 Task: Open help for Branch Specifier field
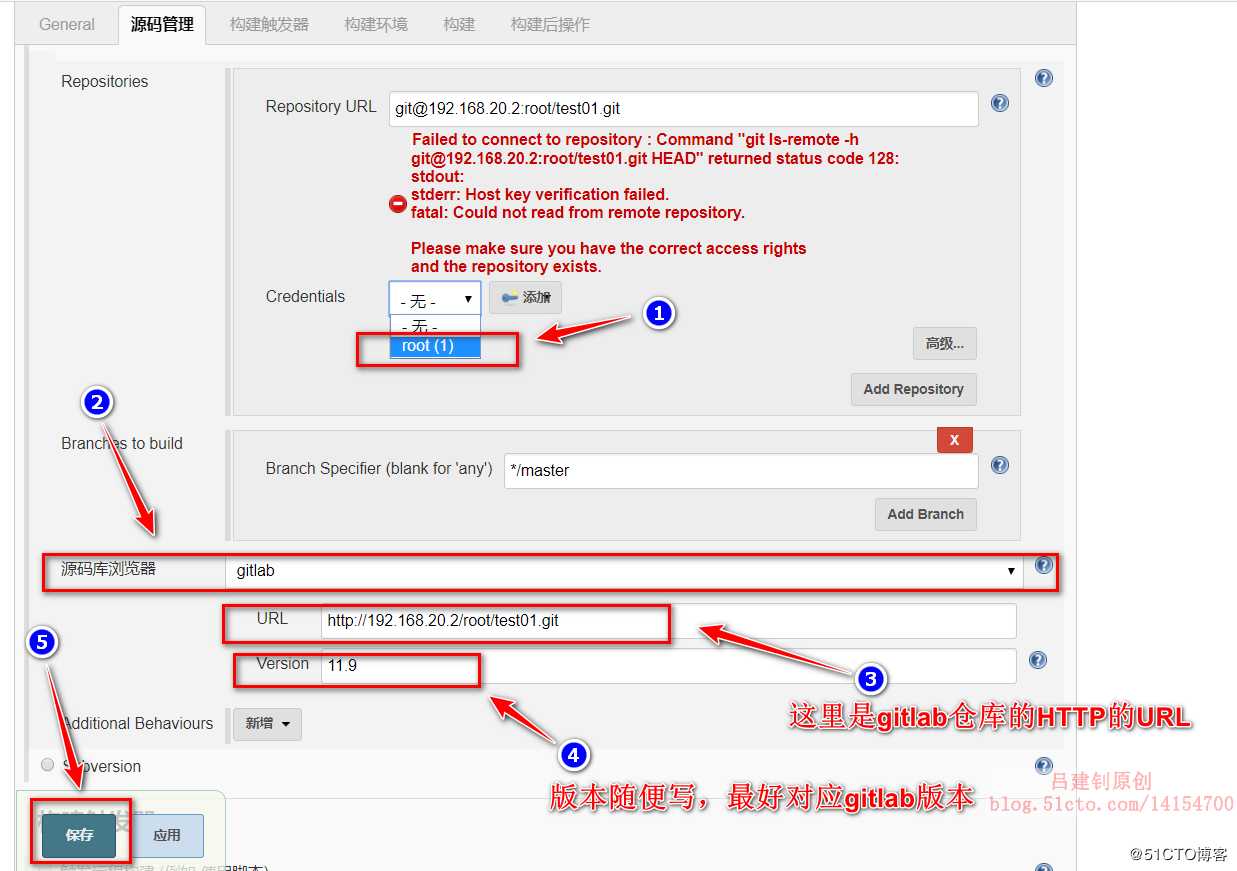(999, 465)
